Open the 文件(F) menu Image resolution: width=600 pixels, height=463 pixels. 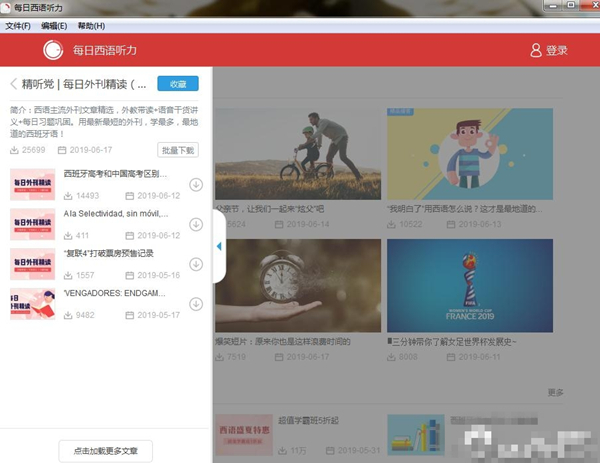(18, 26)
